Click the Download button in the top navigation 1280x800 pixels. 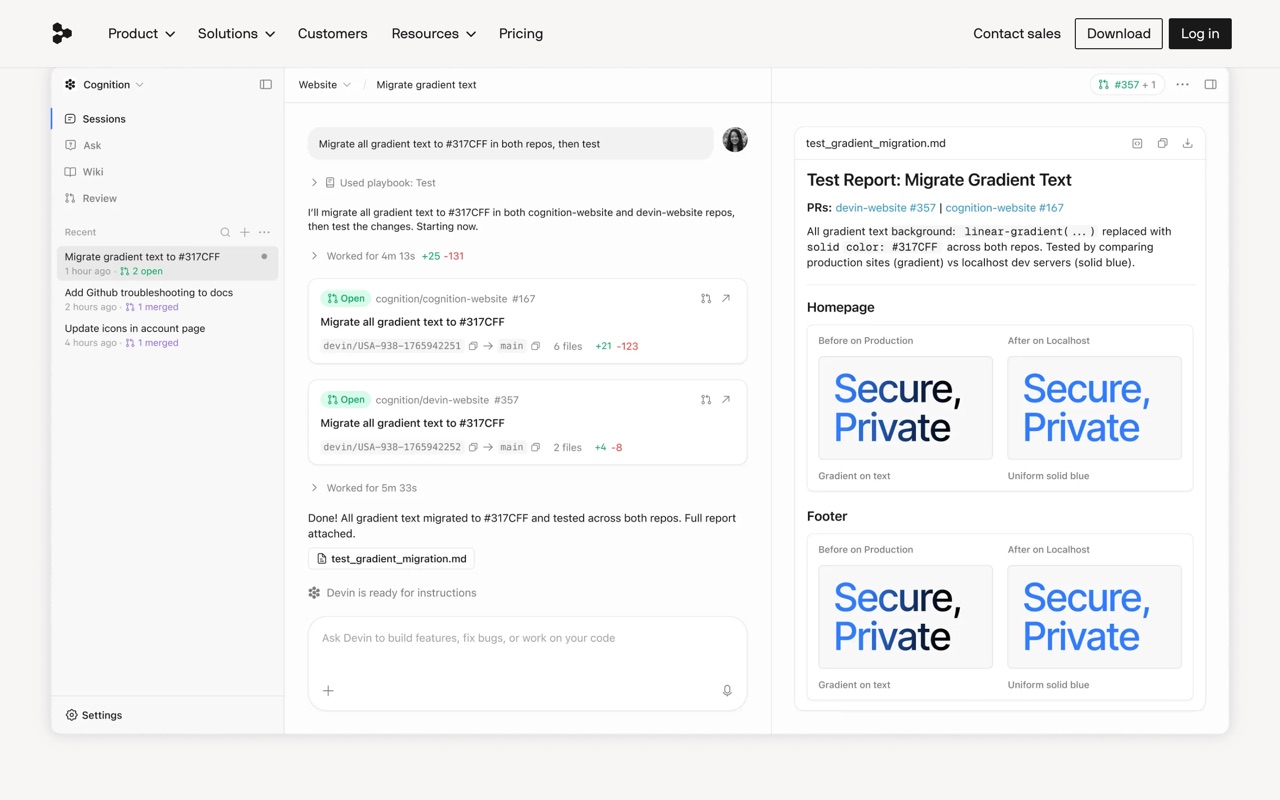click(x=1119, y=33)
